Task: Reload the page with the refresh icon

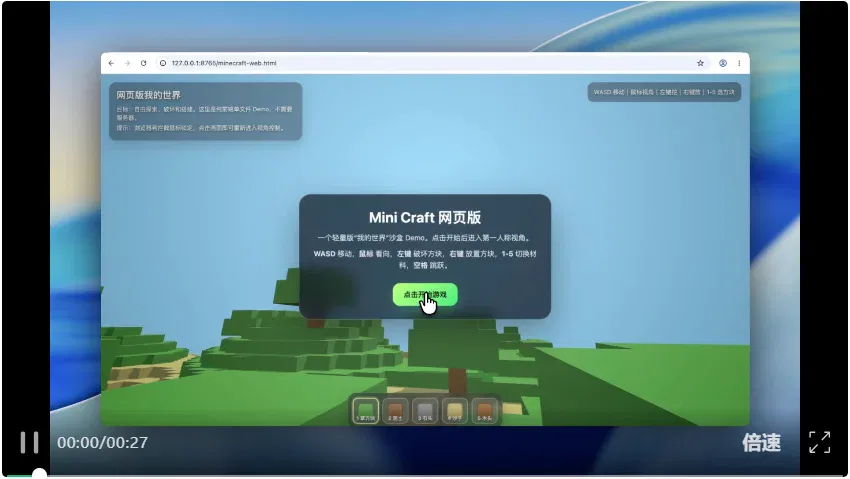Action: (x=144, y=63)
